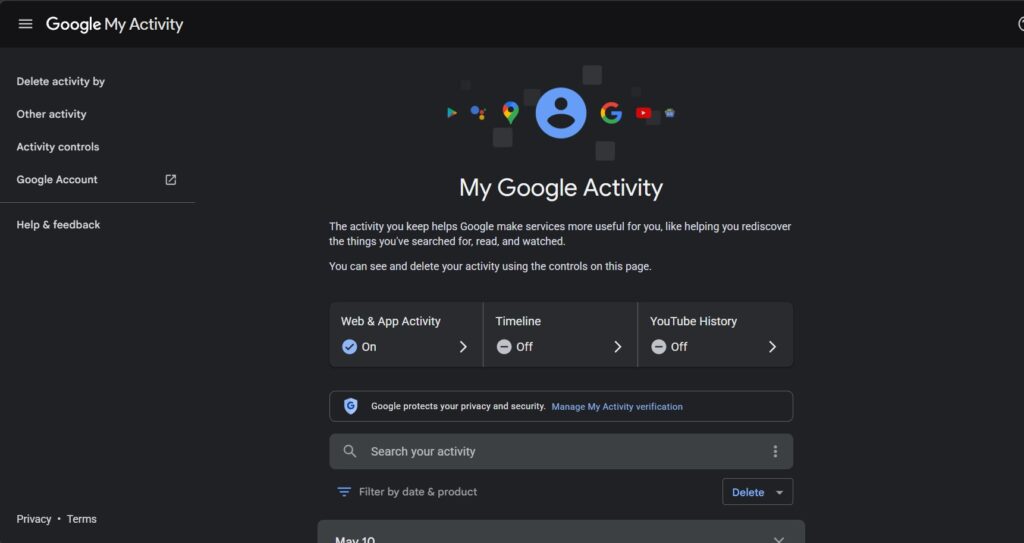Click the Google G logo icon
Viewport: 1024px width, 543px height.
611,113
